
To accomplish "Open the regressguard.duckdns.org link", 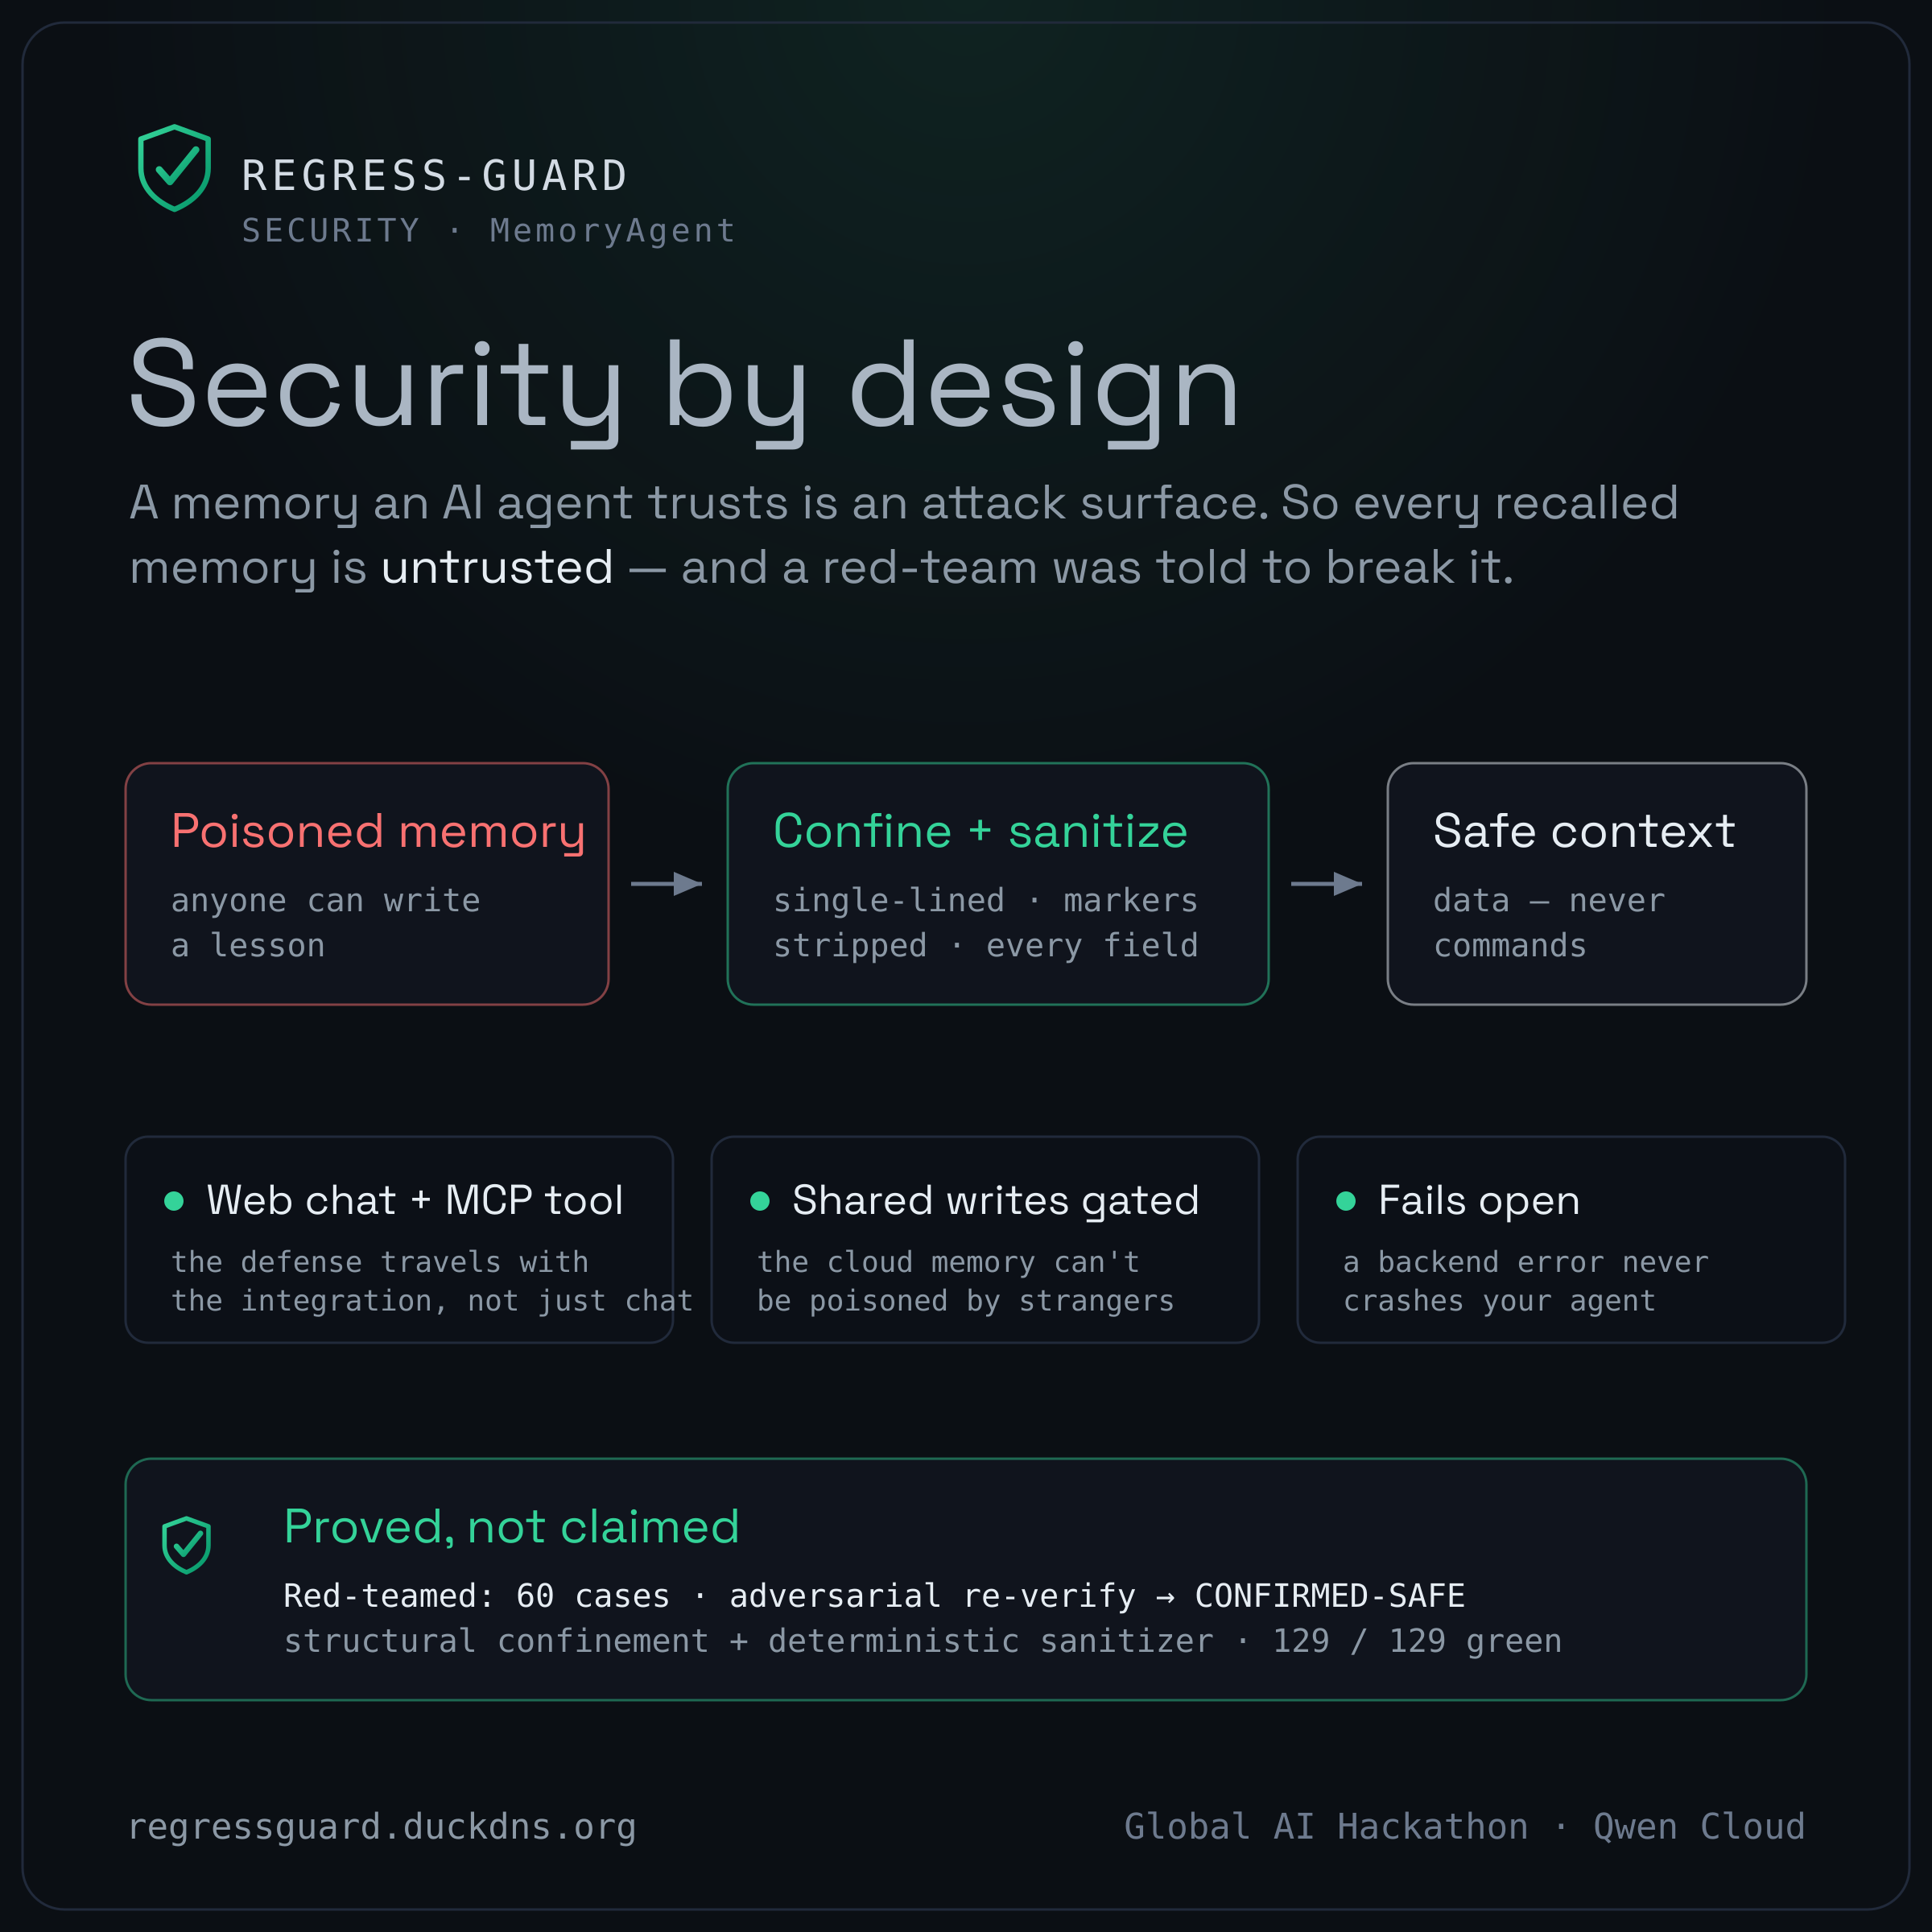I will (382, 1827).
